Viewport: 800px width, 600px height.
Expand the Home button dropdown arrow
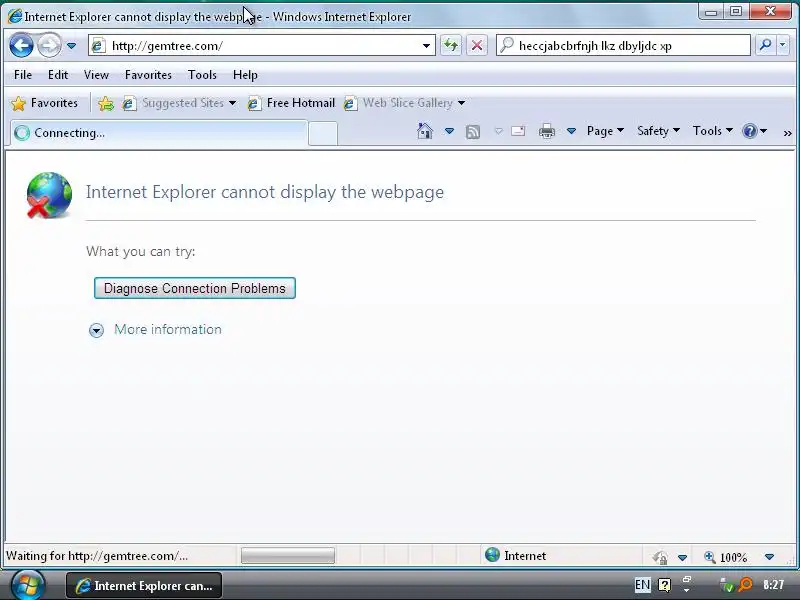coord(449,131)
